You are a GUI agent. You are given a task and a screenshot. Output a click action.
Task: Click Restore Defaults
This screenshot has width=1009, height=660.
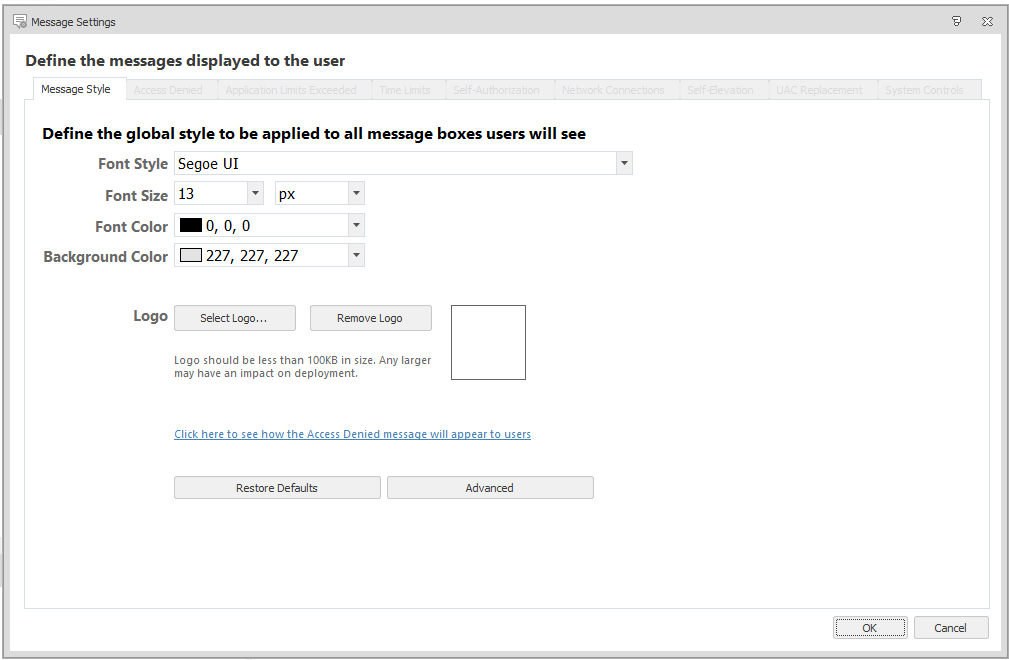[277, 487]
